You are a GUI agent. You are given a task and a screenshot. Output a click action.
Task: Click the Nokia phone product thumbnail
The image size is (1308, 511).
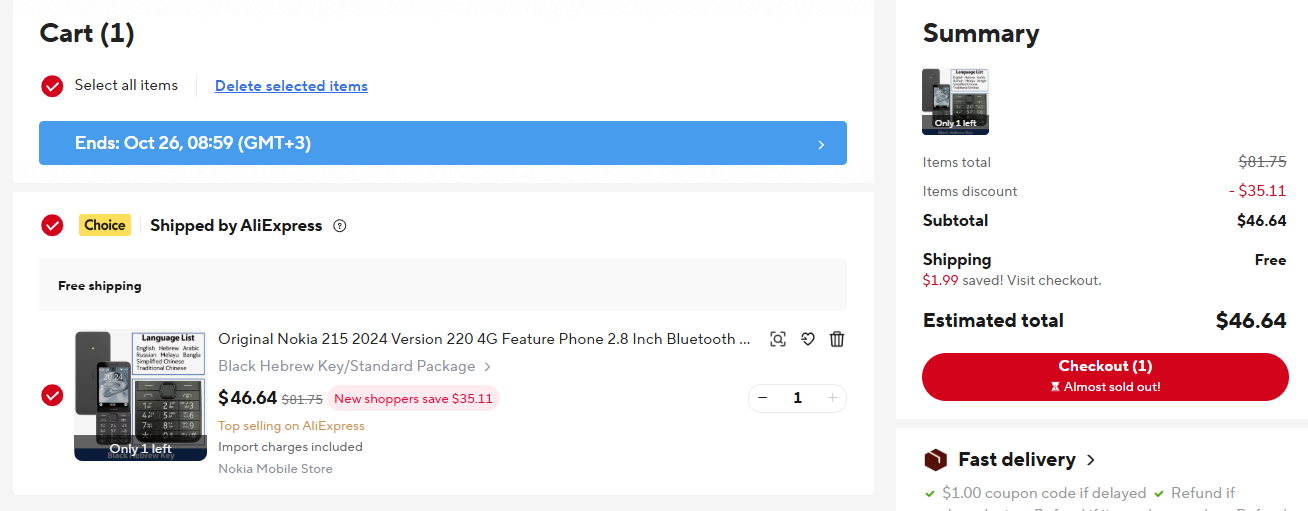click(140, 395)
